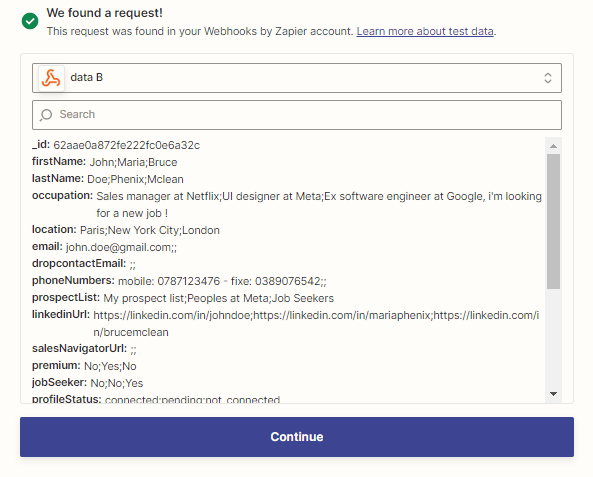Screen dimensions: 593x477
Task: Click the vertical scrollbar thumb
Action: pyautogui.click(x=553, y=221)
